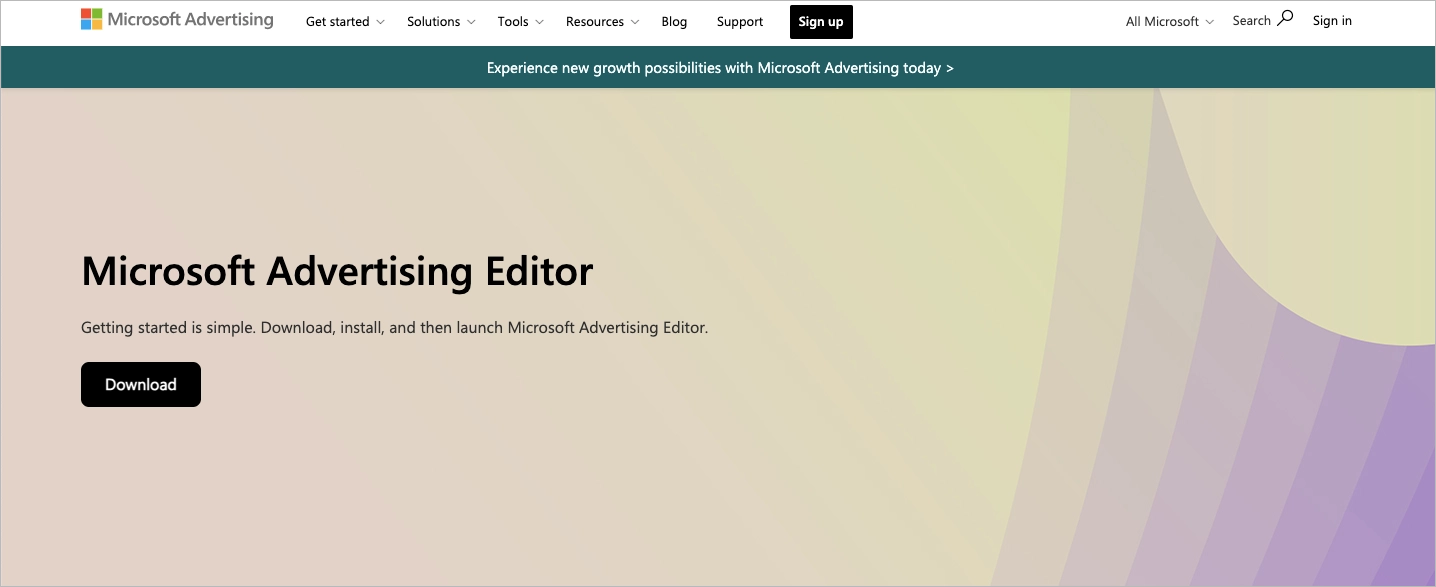Viewport: 1436px width, 587px height.
Task: Click the Download button
Action: [141, 385]
